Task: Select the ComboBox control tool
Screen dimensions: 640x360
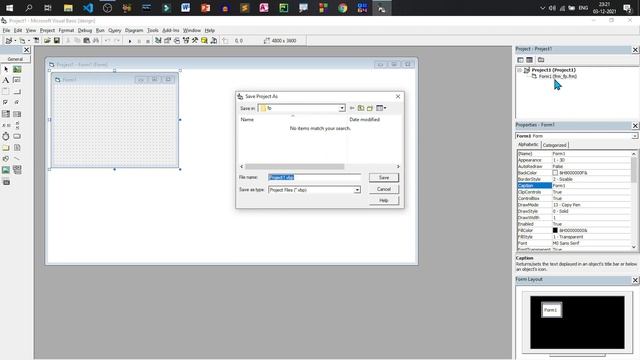Action: [x=6, y=114]
